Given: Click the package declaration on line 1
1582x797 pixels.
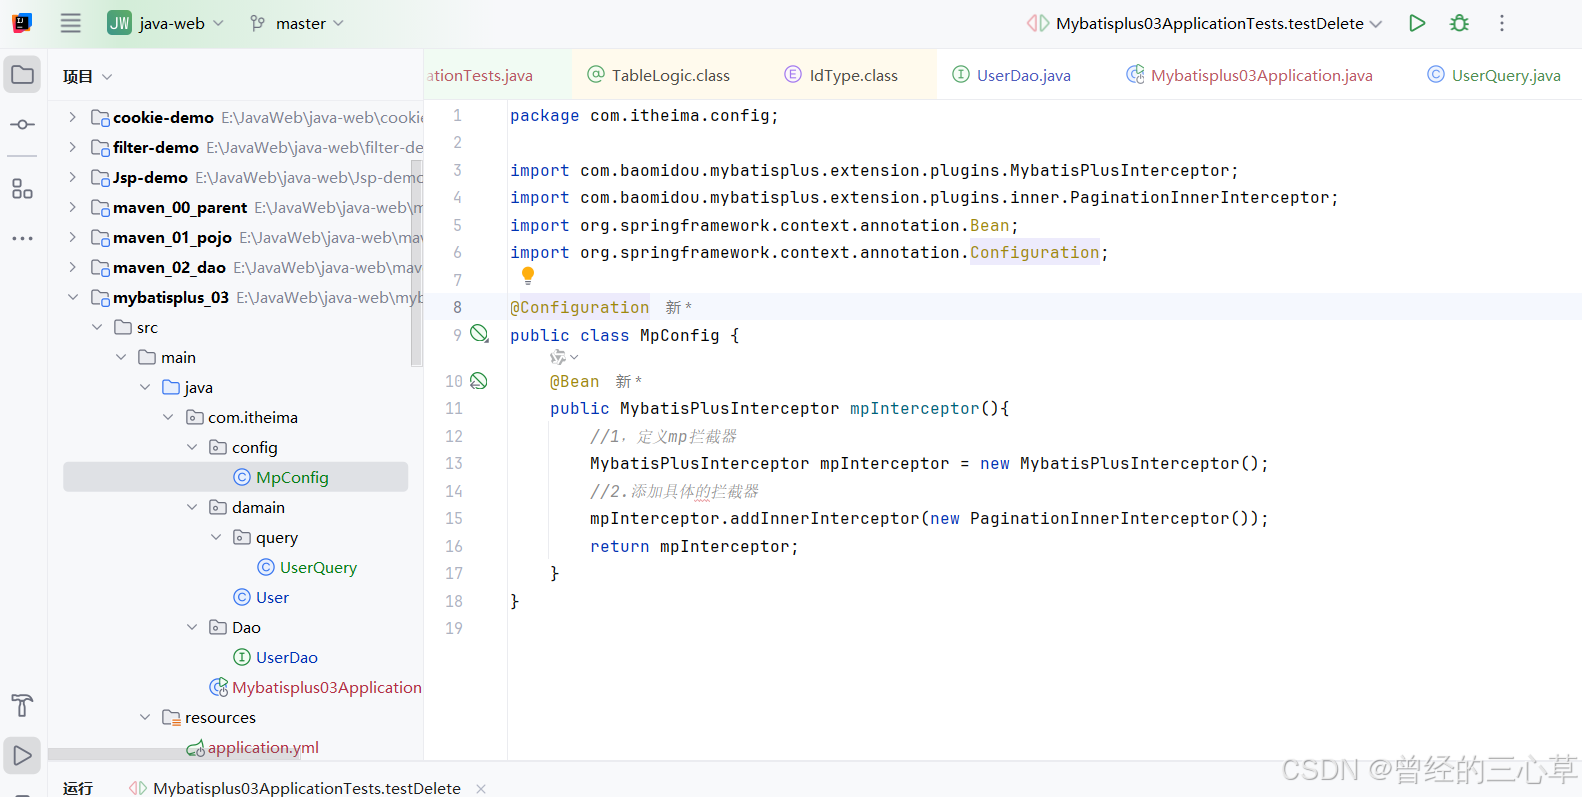Looking at the screenshot, I should [x=644, y=116].
